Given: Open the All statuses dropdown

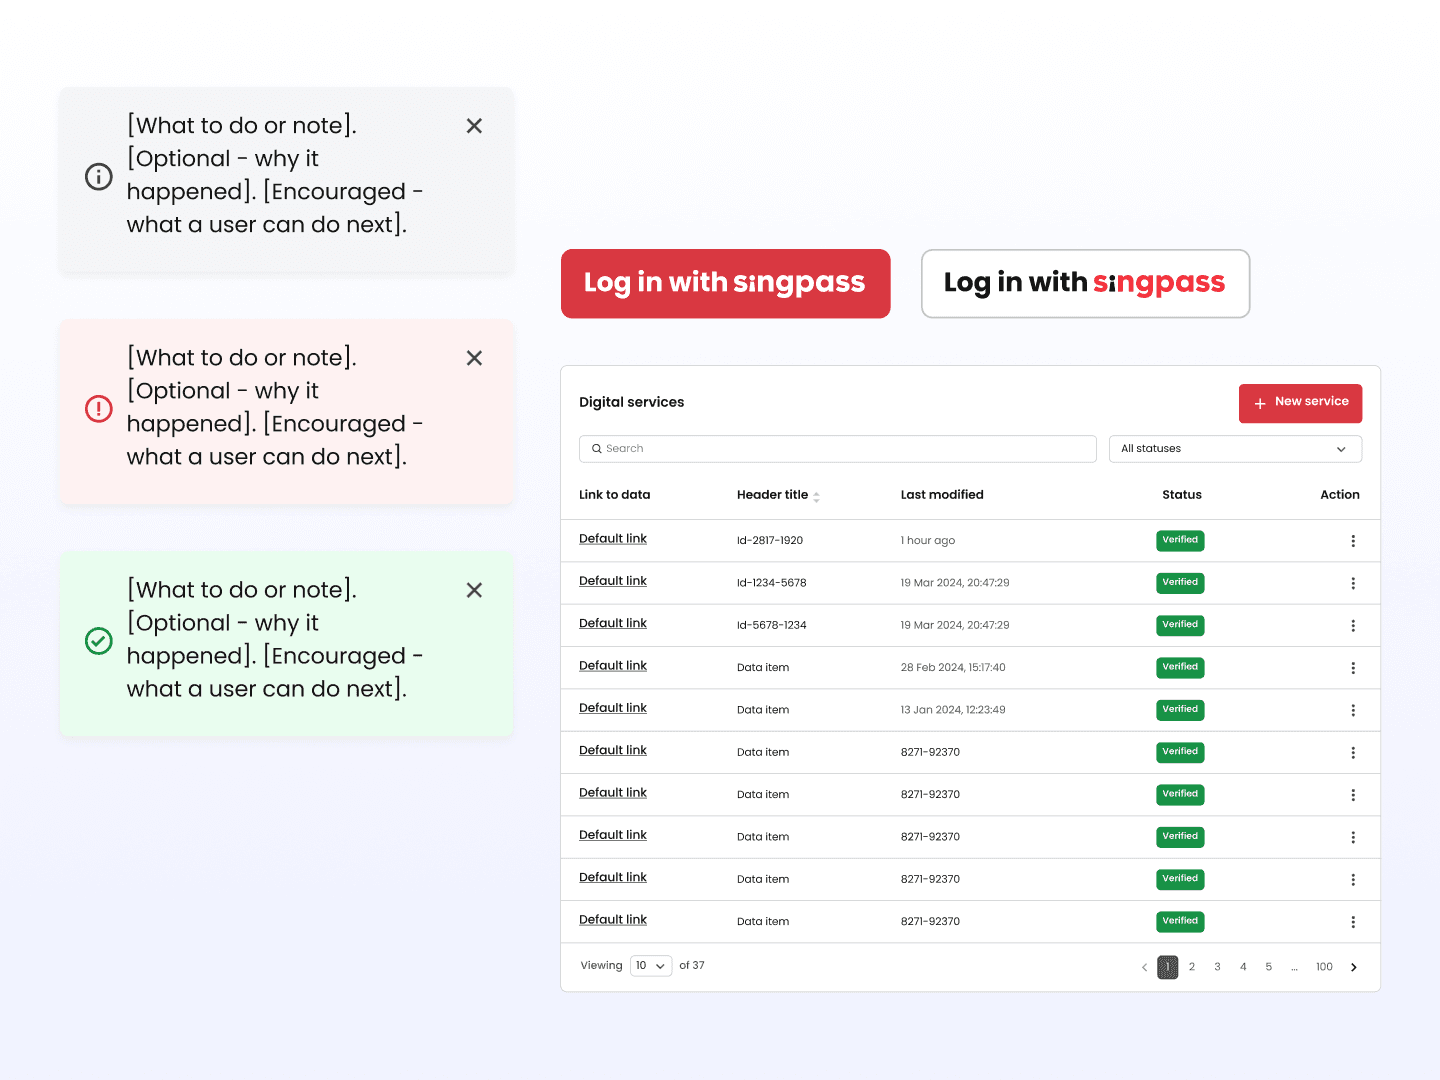Looking at the screenshot, I should (x=1235, y=448).
